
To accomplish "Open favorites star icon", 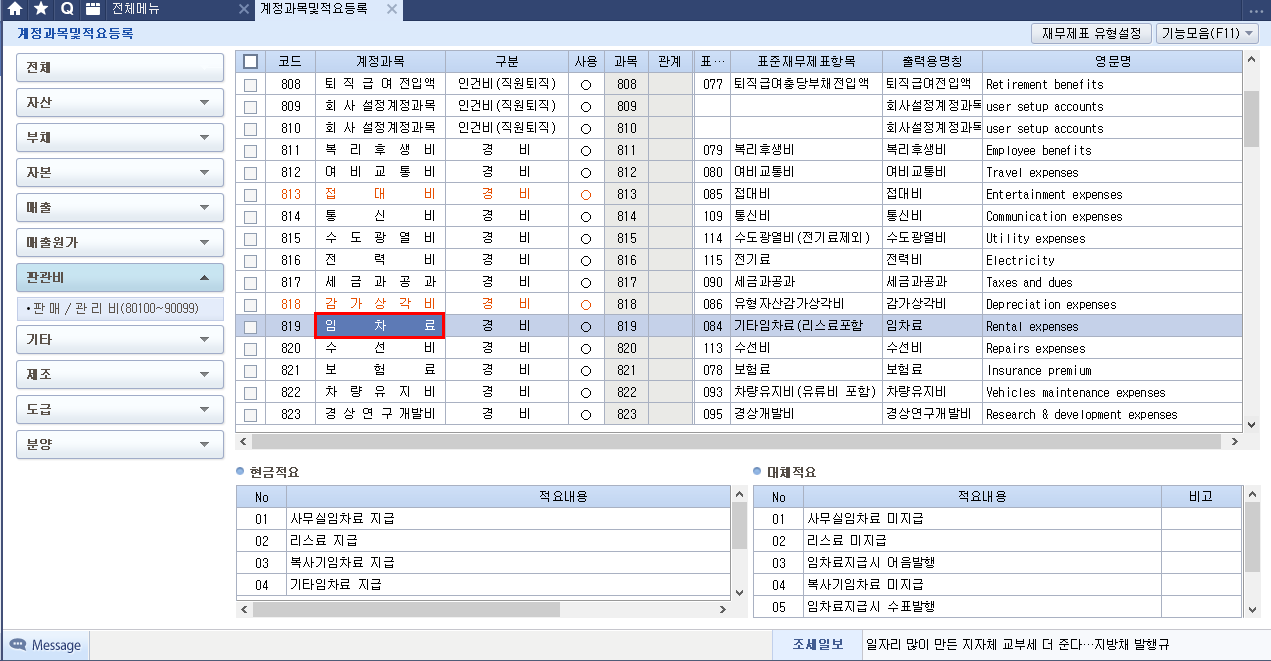I will click(41, 9).
